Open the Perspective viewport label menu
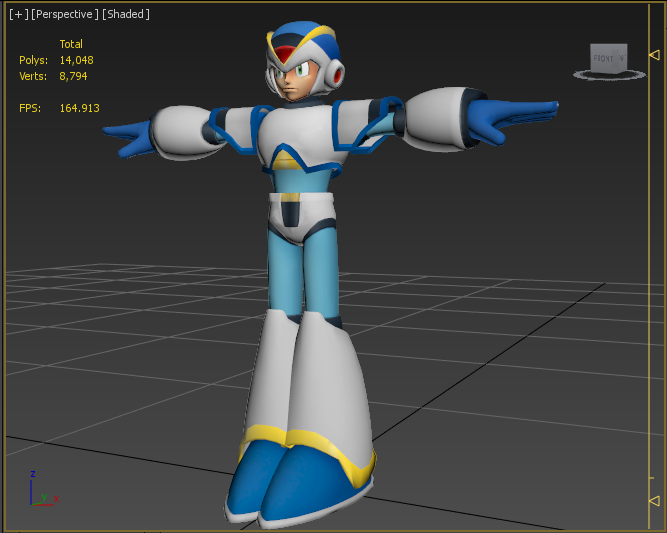Image resolution: width=667 pixels, height=533 pixels. click(65, 14)
